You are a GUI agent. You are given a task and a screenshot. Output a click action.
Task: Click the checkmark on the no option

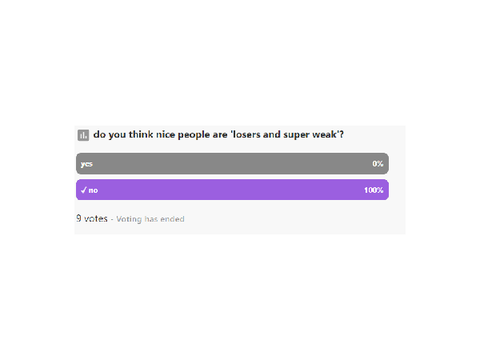[x=84, y=190]
